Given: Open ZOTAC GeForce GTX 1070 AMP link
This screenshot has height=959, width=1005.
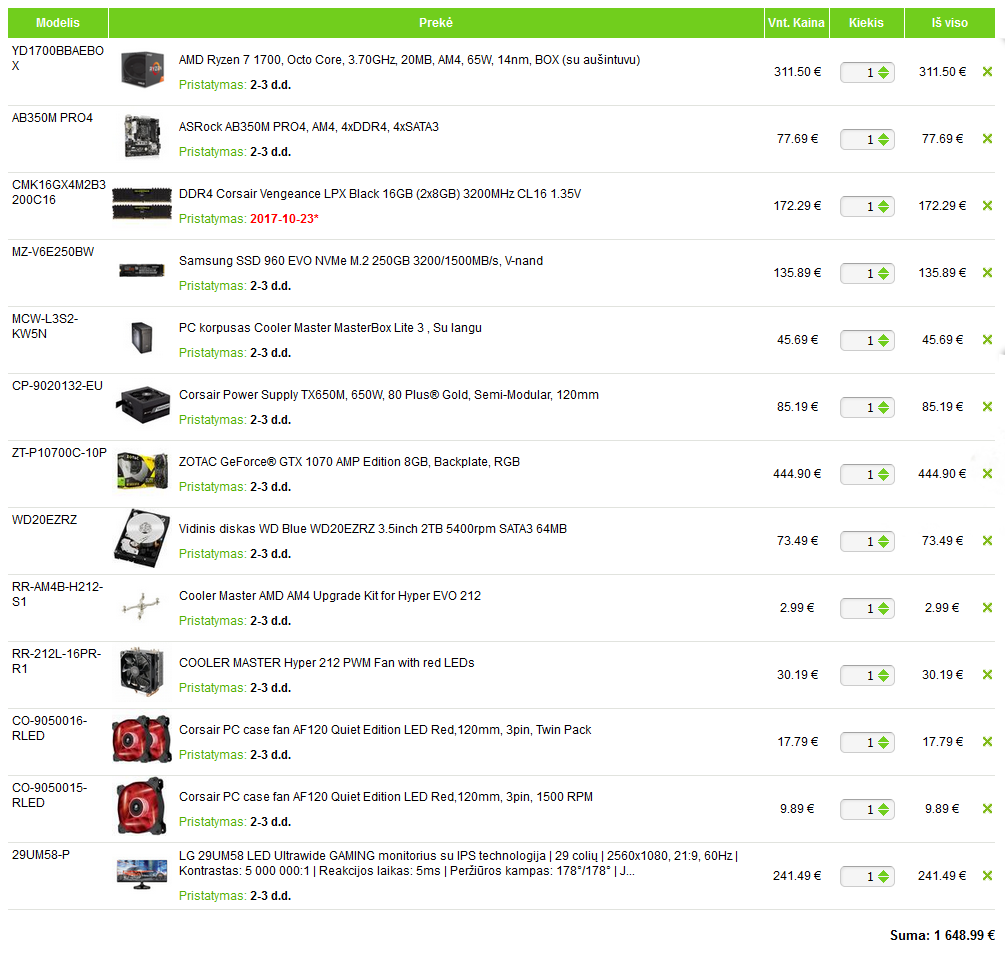Looking at the screenshot, I should pos(349,462).
